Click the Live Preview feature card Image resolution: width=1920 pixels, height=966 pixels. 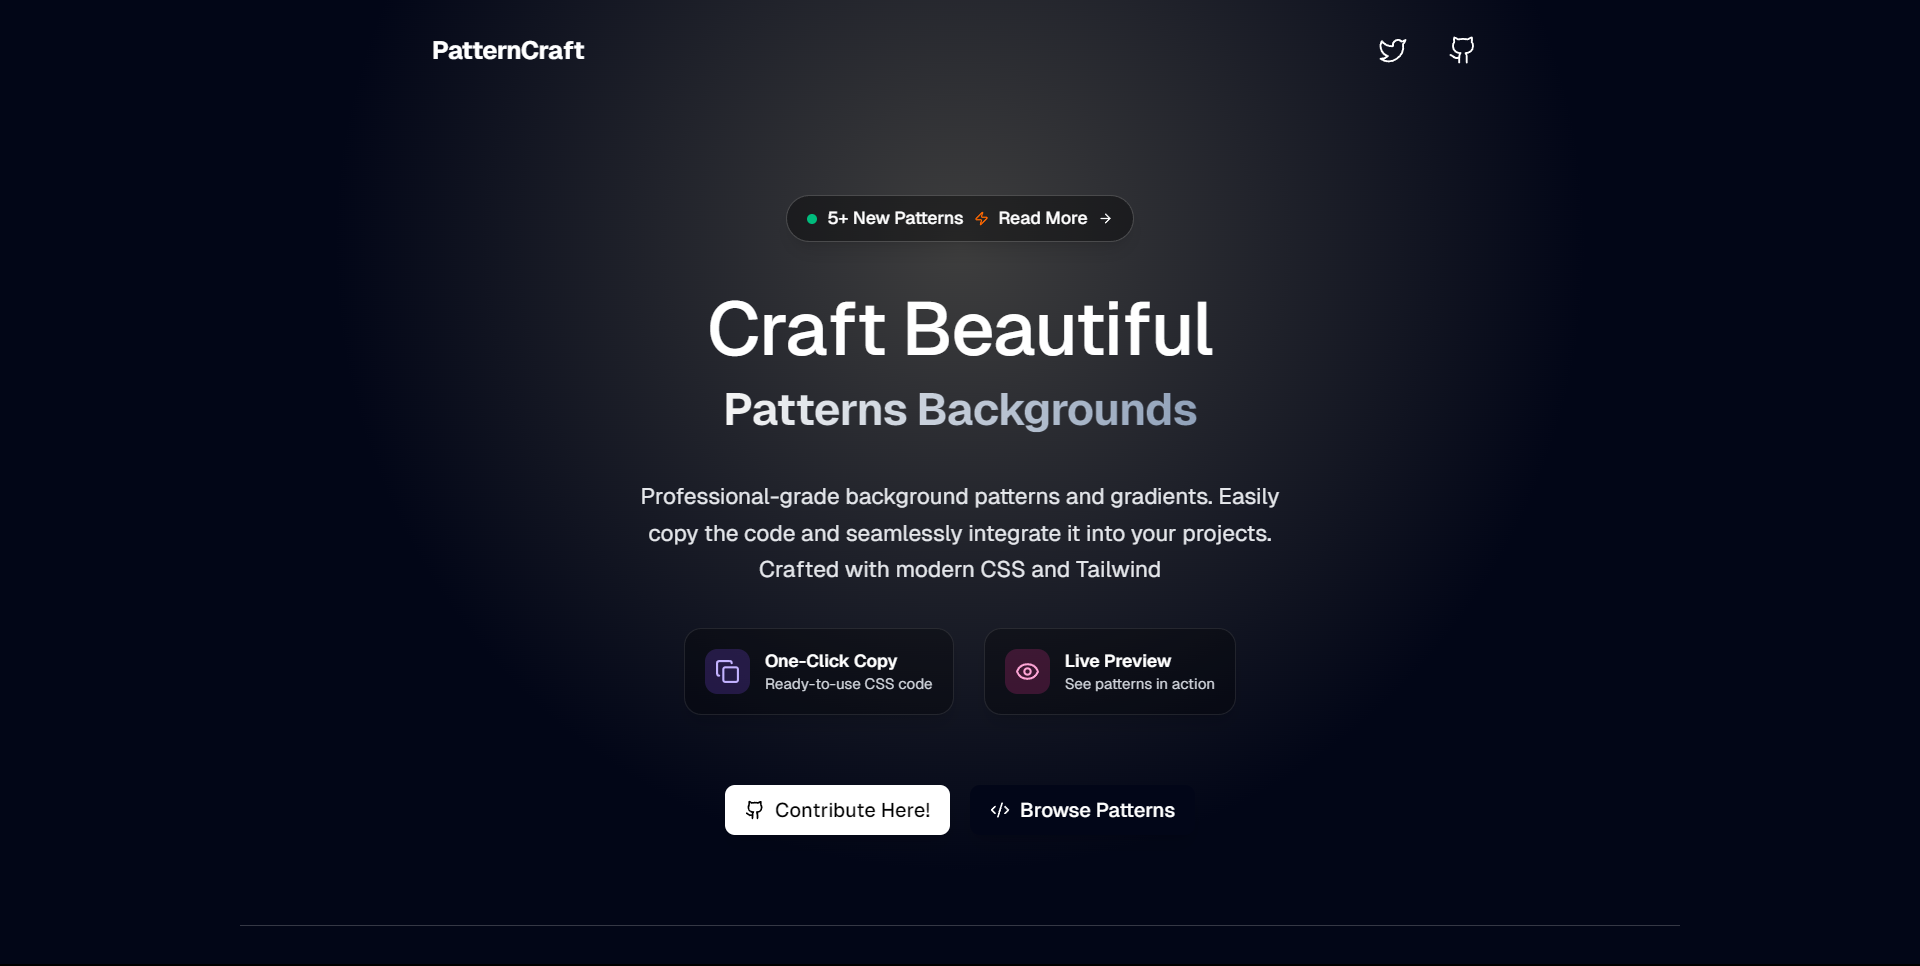click(x=1110, y=671)
